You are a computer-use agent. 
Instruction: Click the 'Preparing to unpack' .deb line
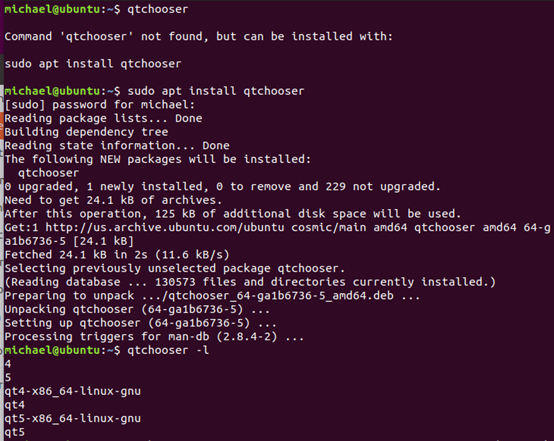(212, 295)
